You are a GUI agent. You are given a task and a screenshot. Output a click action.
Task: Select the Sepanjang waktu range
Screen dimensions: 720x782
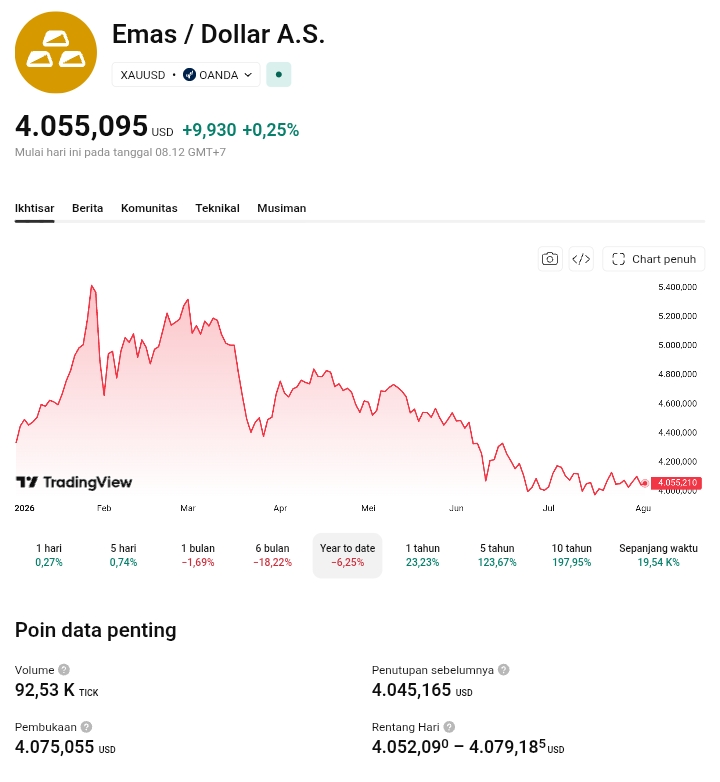click(658, 555)
